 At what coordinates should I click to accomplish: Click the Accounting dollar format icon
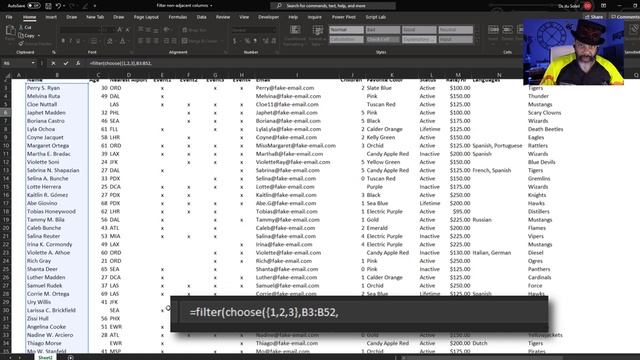[235, 41]
